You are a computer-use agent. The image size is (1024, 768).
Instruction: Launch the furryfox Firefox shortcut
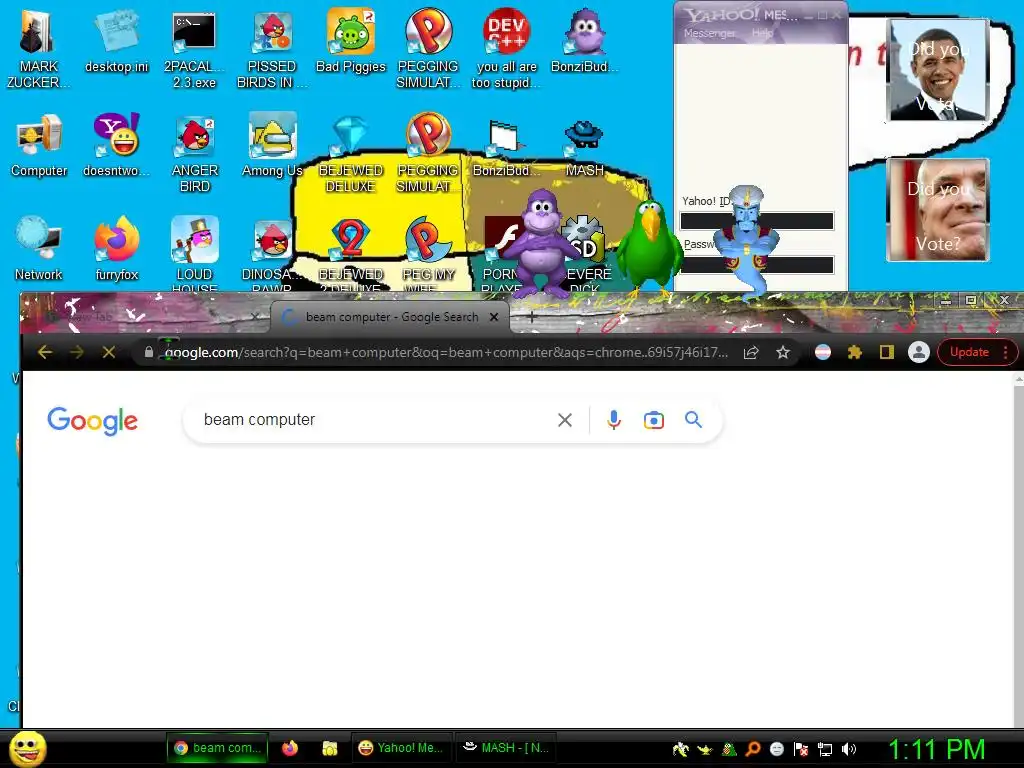tap(116, 249)
